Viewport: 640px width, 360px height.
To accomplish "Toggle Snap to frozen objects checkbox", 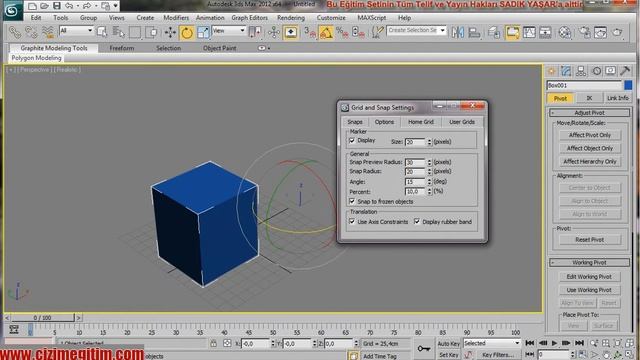I will [352, 201].
